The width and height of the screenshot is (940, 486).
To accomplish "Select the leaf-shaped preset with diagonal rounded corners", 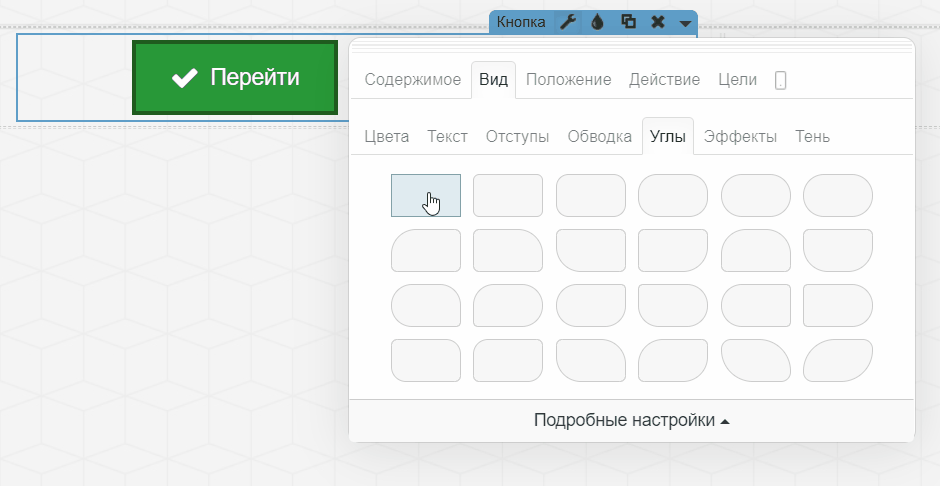I will coord(838,360).
